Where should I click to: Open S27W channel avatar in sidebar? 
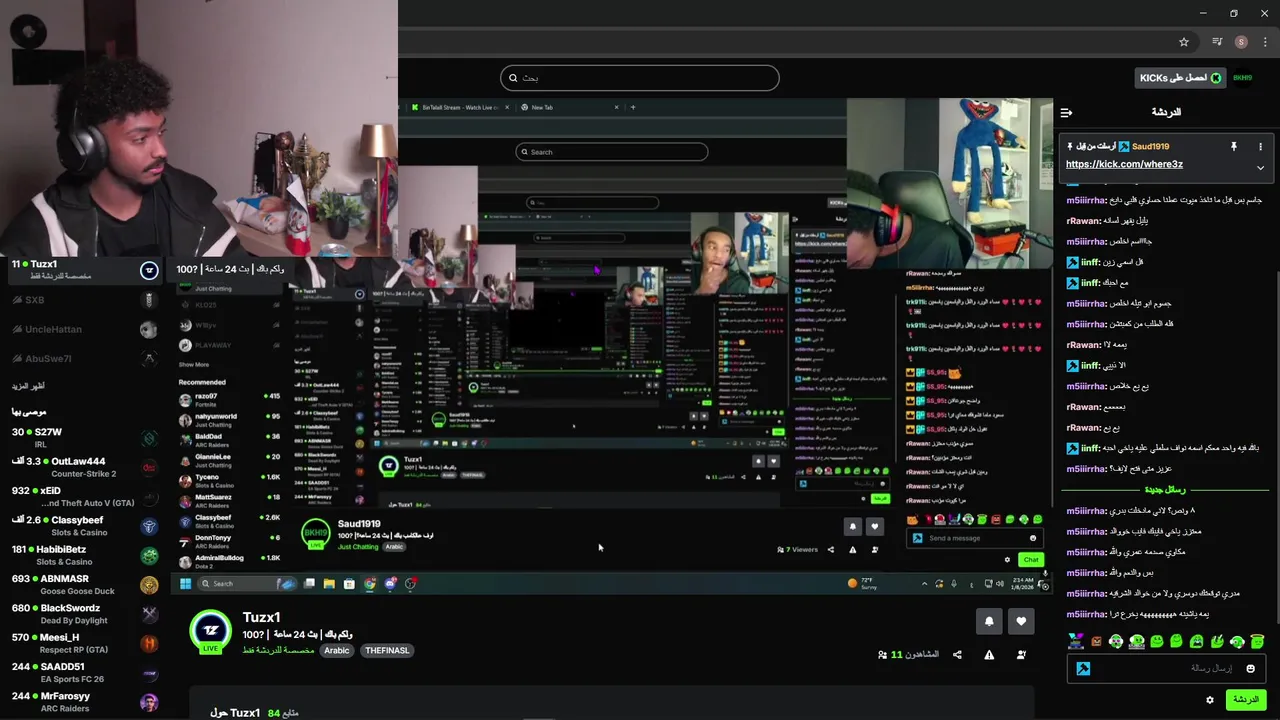point(149,438)
